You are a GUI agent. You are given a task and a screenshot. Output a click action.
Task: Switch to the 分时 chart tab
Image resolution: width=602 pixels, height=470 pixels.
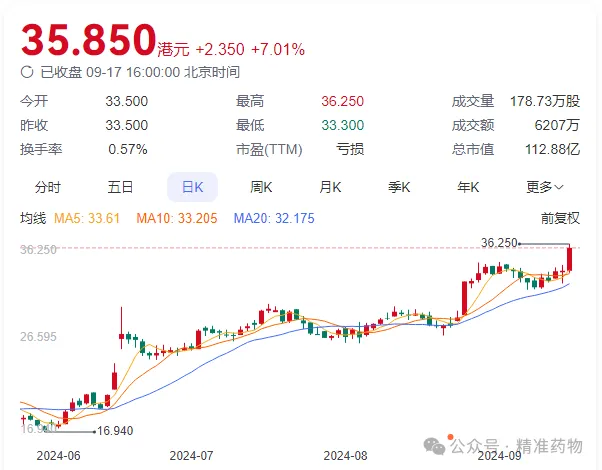[47, 187]
